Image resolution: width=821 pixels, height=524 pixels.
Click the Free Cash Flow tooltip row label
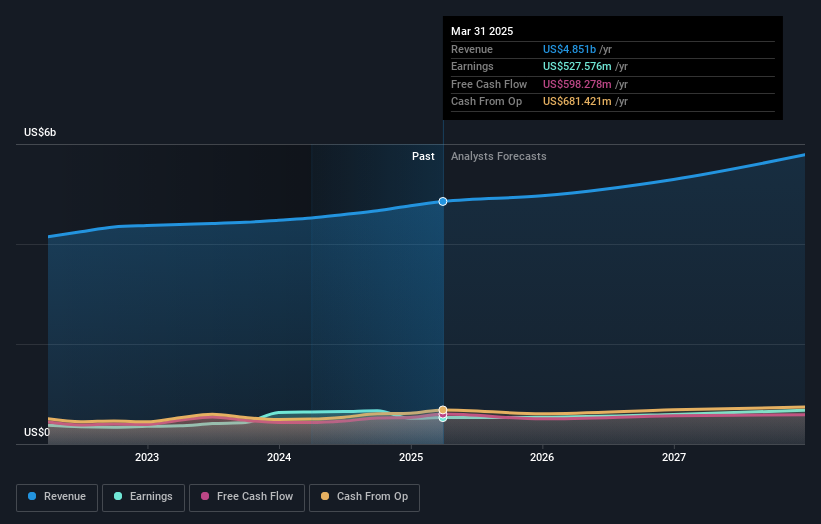coord(489,84)
